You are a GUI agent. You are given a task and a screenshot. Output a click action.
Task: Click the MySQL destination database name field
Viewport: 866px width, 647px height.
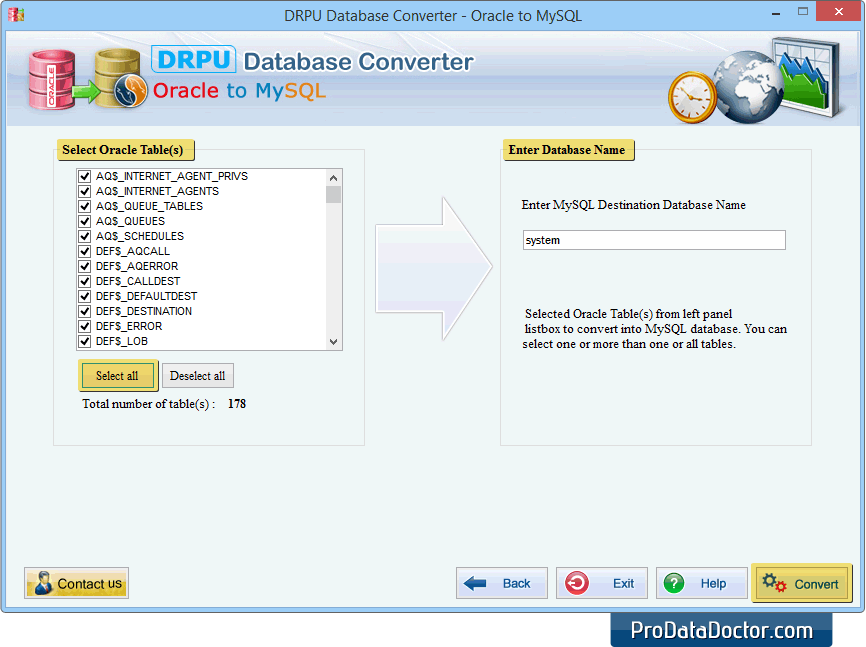pos(654,240)
